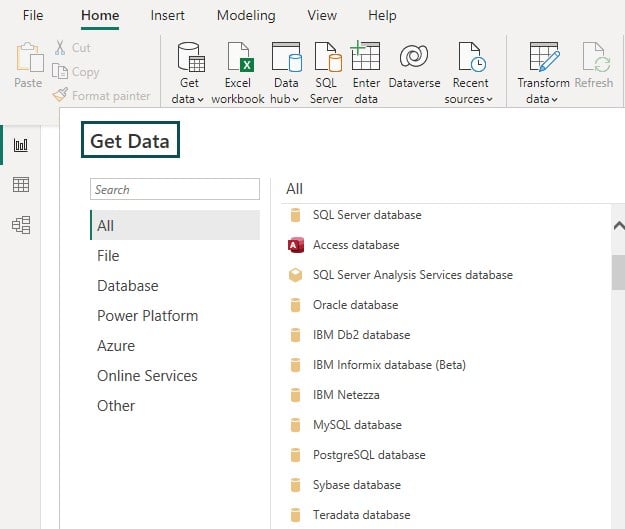Select the All category
Viewport: 625px width, 529px height.
pyautogui.click(x=175, y=225)
